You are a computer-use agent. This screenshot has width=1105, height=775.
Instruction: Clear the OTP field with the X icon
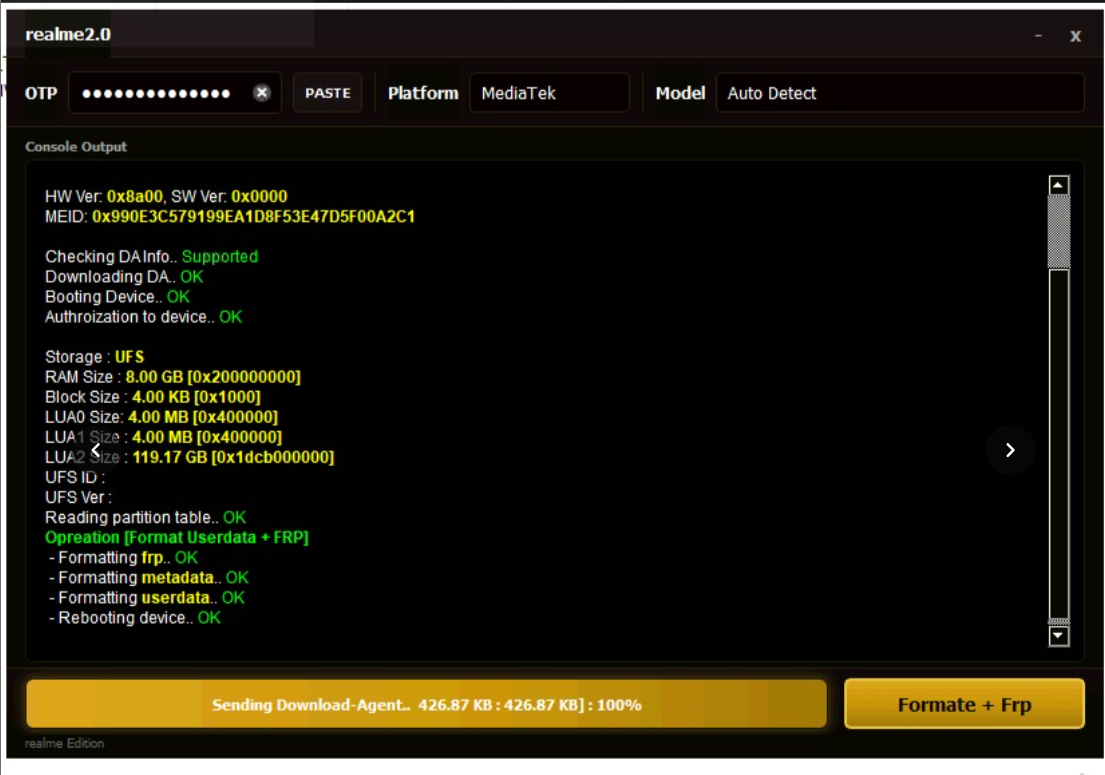pos(262,93)
